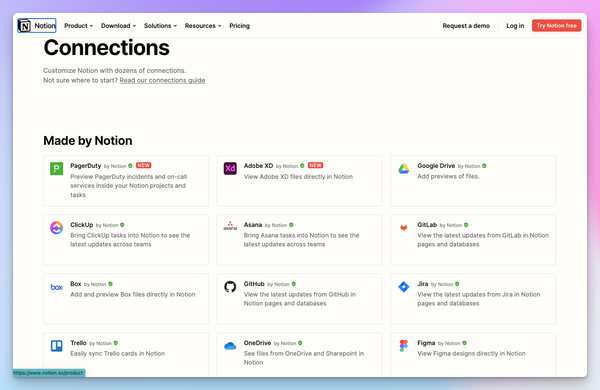Open the Solutions dropdown menu
Viewport: 600px width, 390px height.
click(160, 26)
